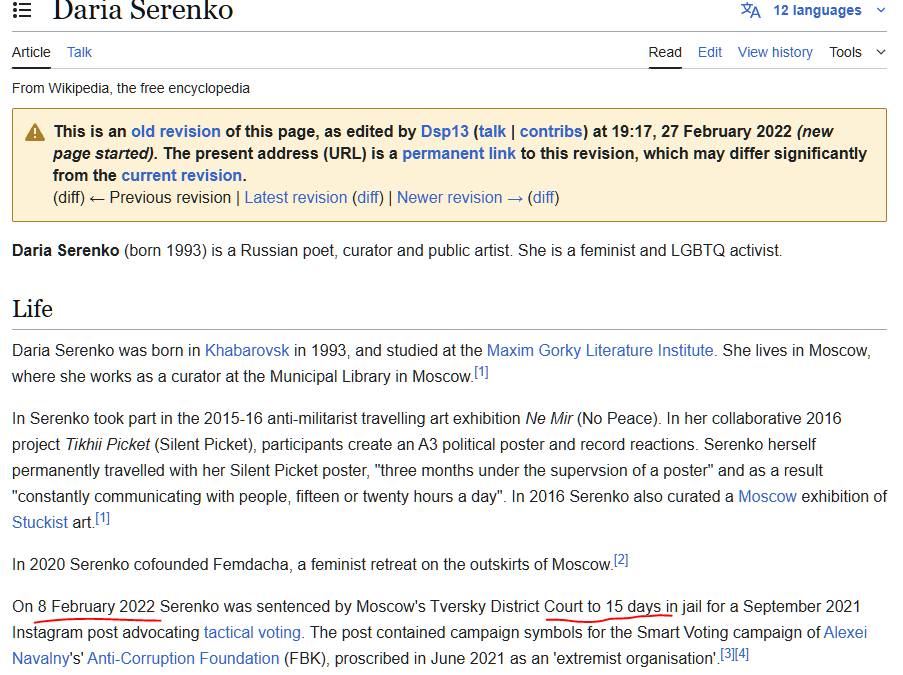903x675 pixels.
Task: Open Dsp13's talk page link
Action: click(492, 131)
